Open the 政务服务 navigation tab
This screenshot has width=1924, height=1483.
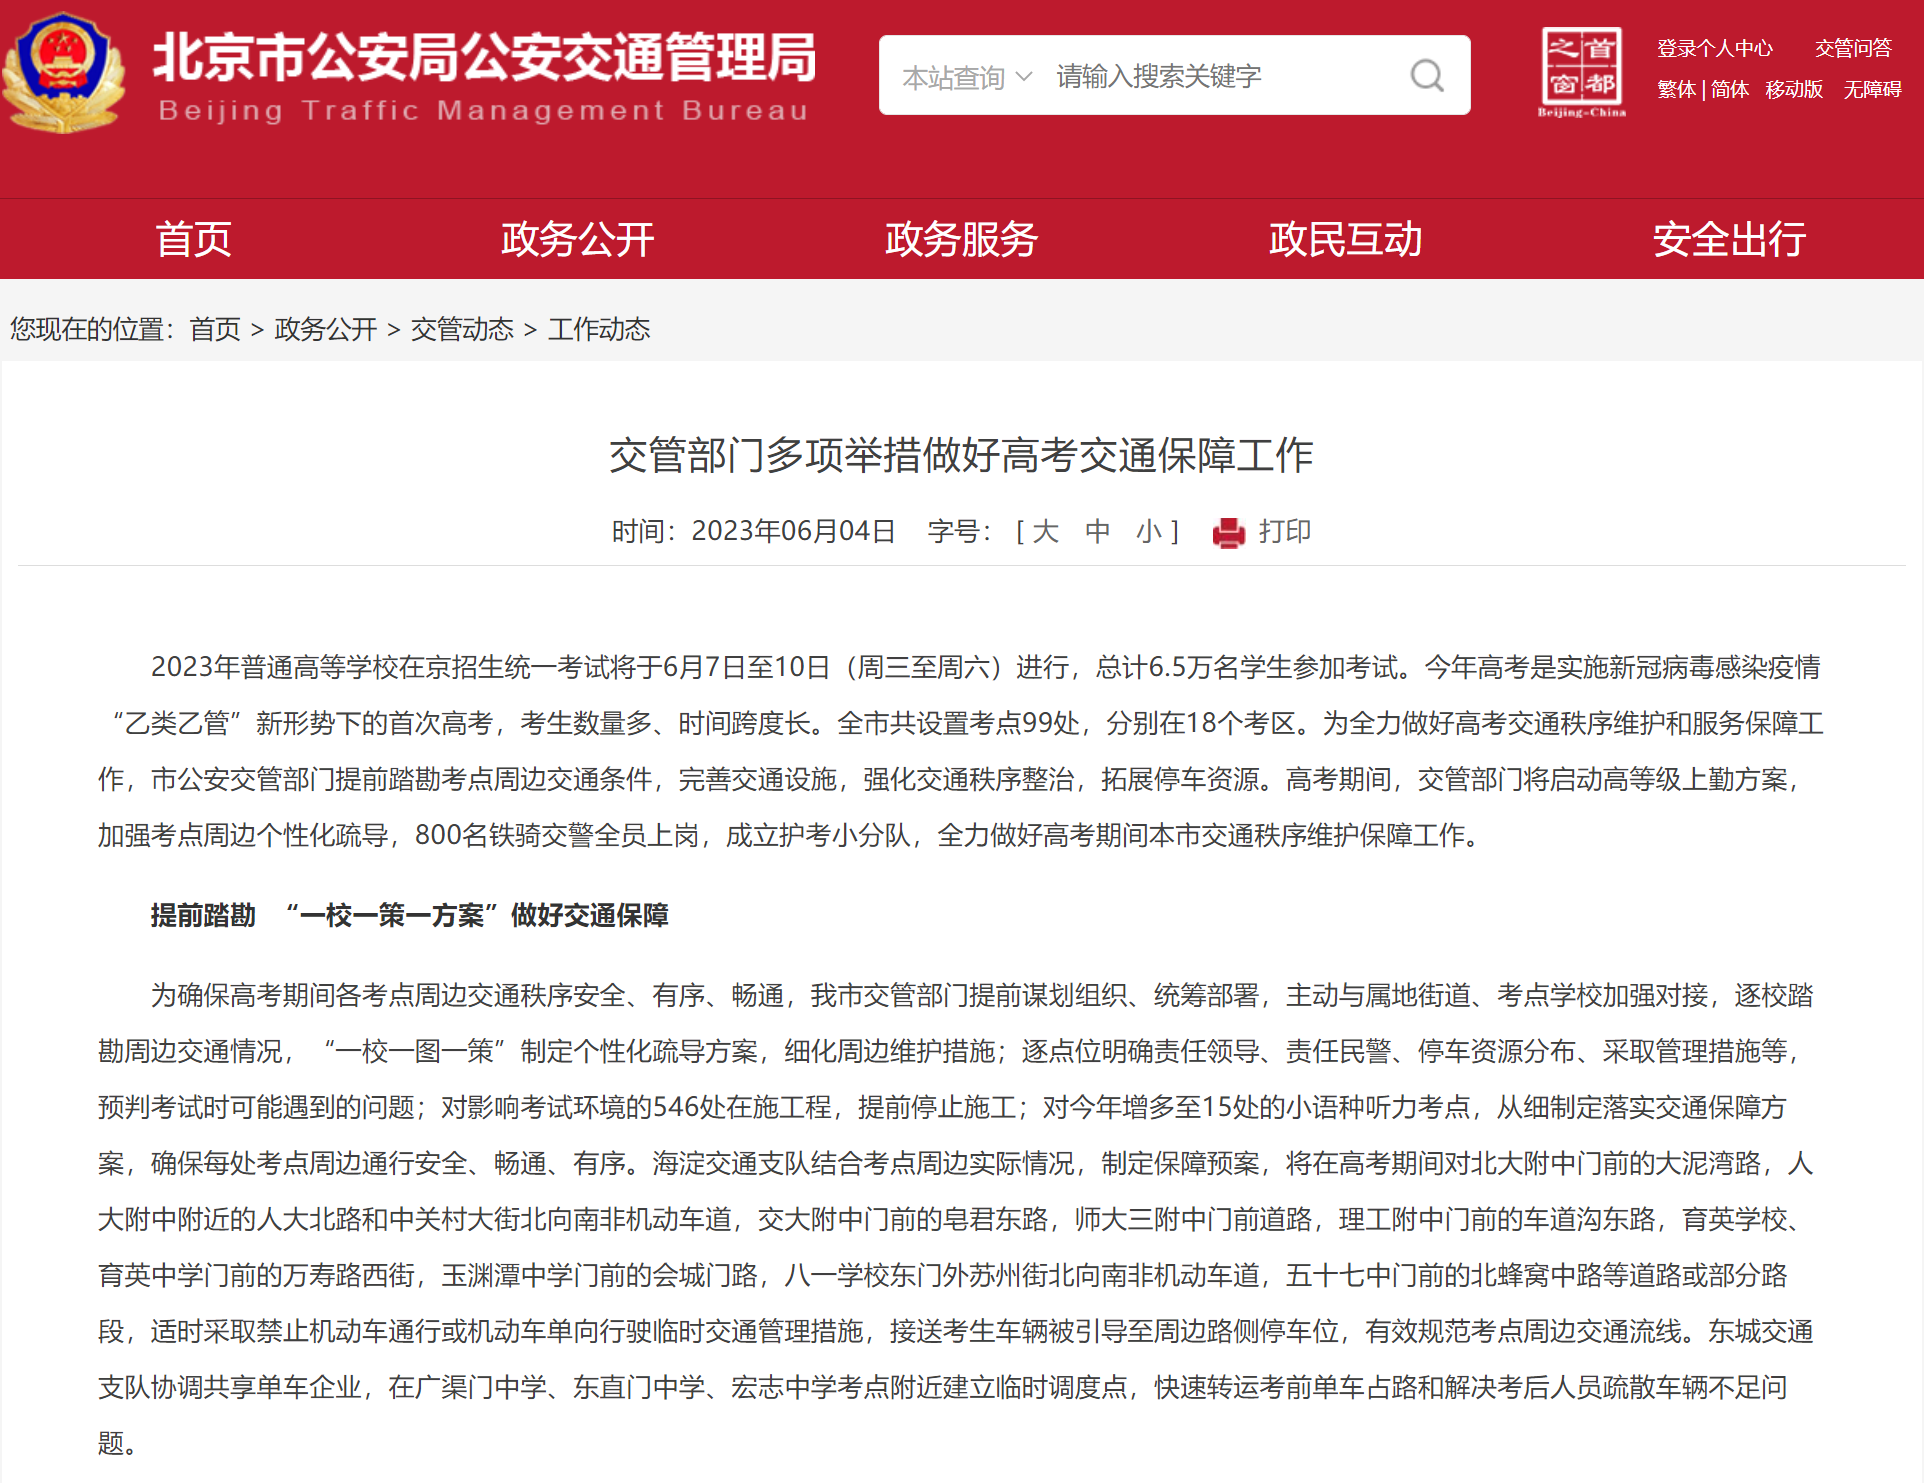[961, 239]
